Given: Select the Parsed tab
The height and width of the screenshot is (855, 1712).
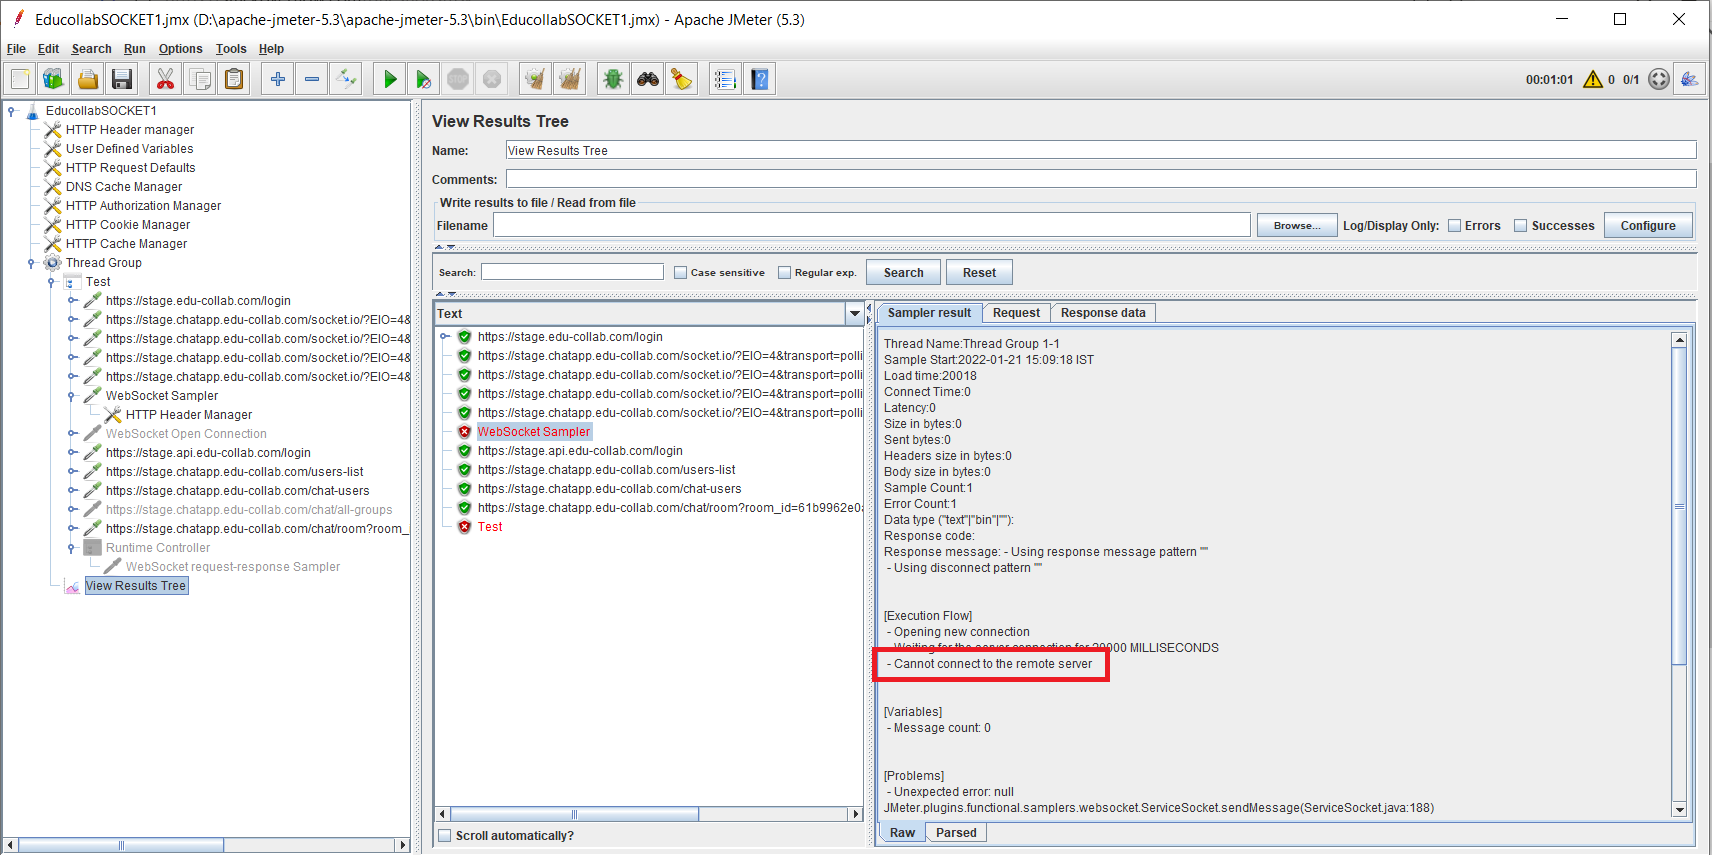Looking at the screenshot, I should click(x=956, y=833).
